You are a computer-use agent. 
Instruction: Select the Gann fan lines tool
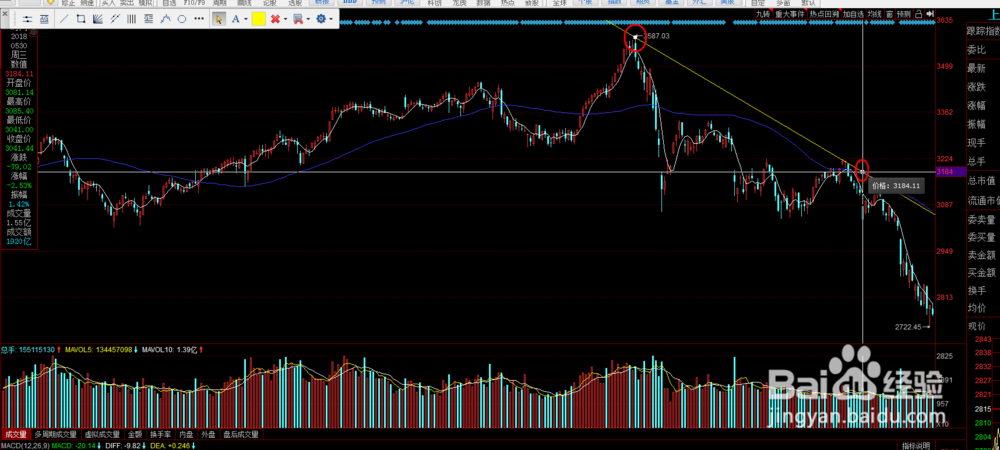(98, 19)
